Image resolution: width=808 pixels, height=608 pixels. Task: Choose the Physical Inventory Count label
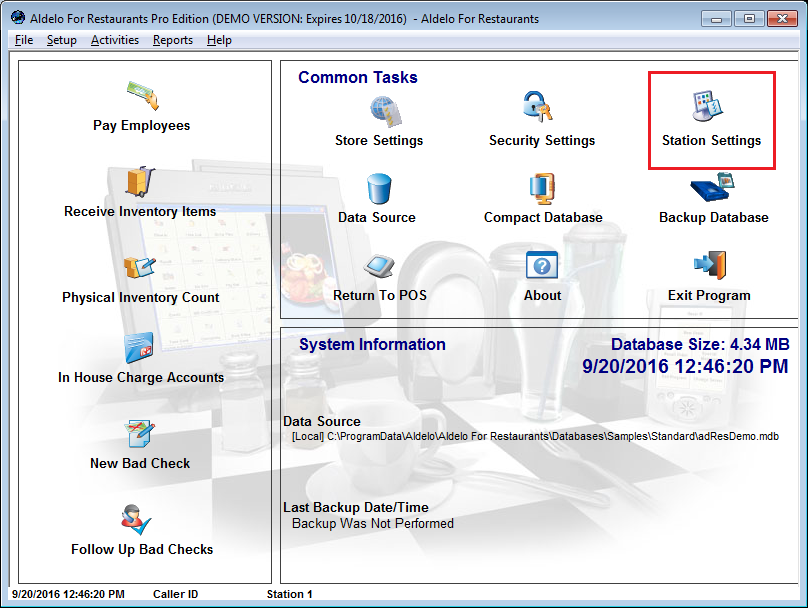141,297
